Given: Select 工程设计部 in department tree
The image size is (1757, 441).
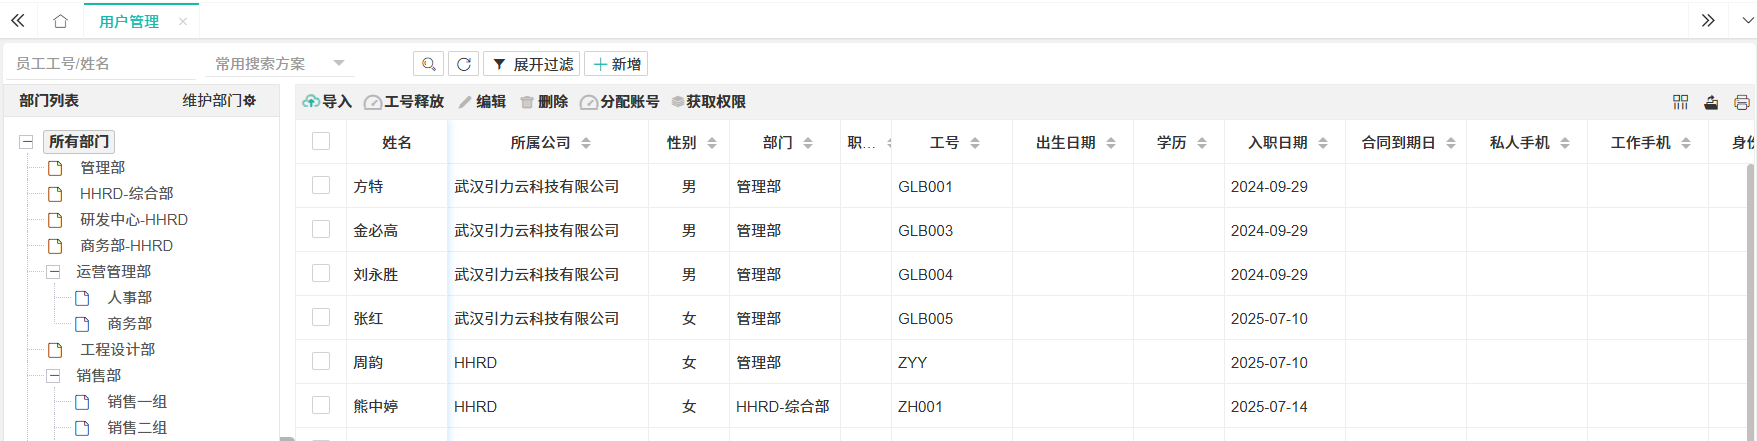Looking at the screenshot, I should [x=117, y=350].
